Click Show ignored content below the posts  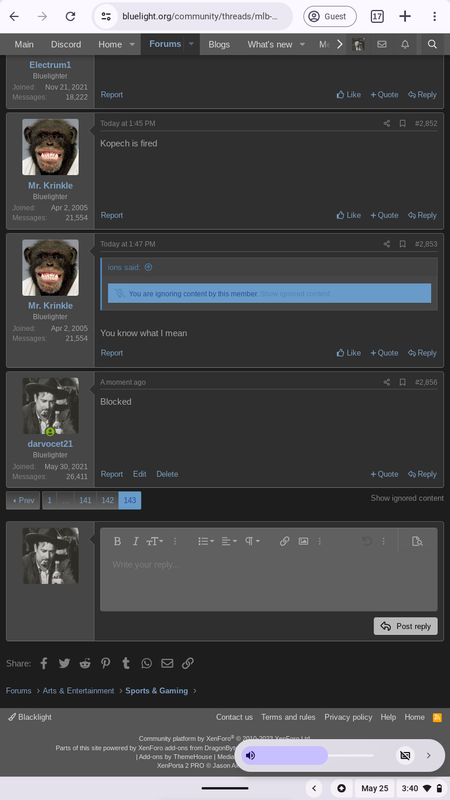[x=407, y=498]
